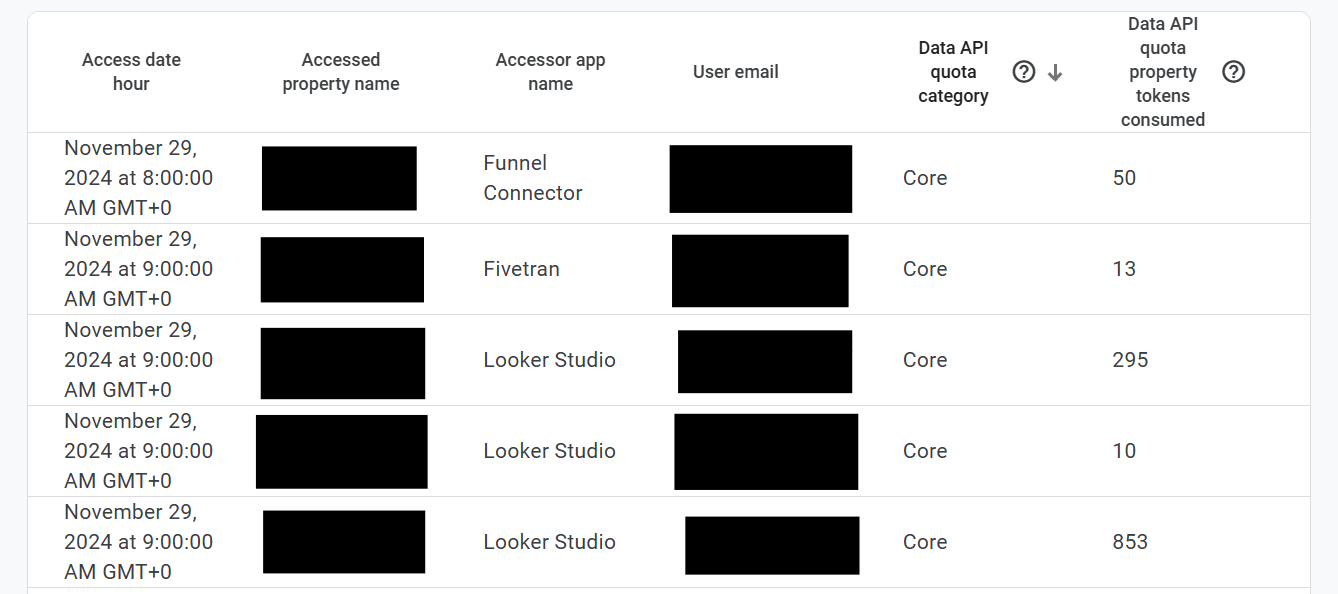Image resolution: width=1338 pixels, height=594 pixels.
Task: Select the Data API quota category header
Action: 953,72
